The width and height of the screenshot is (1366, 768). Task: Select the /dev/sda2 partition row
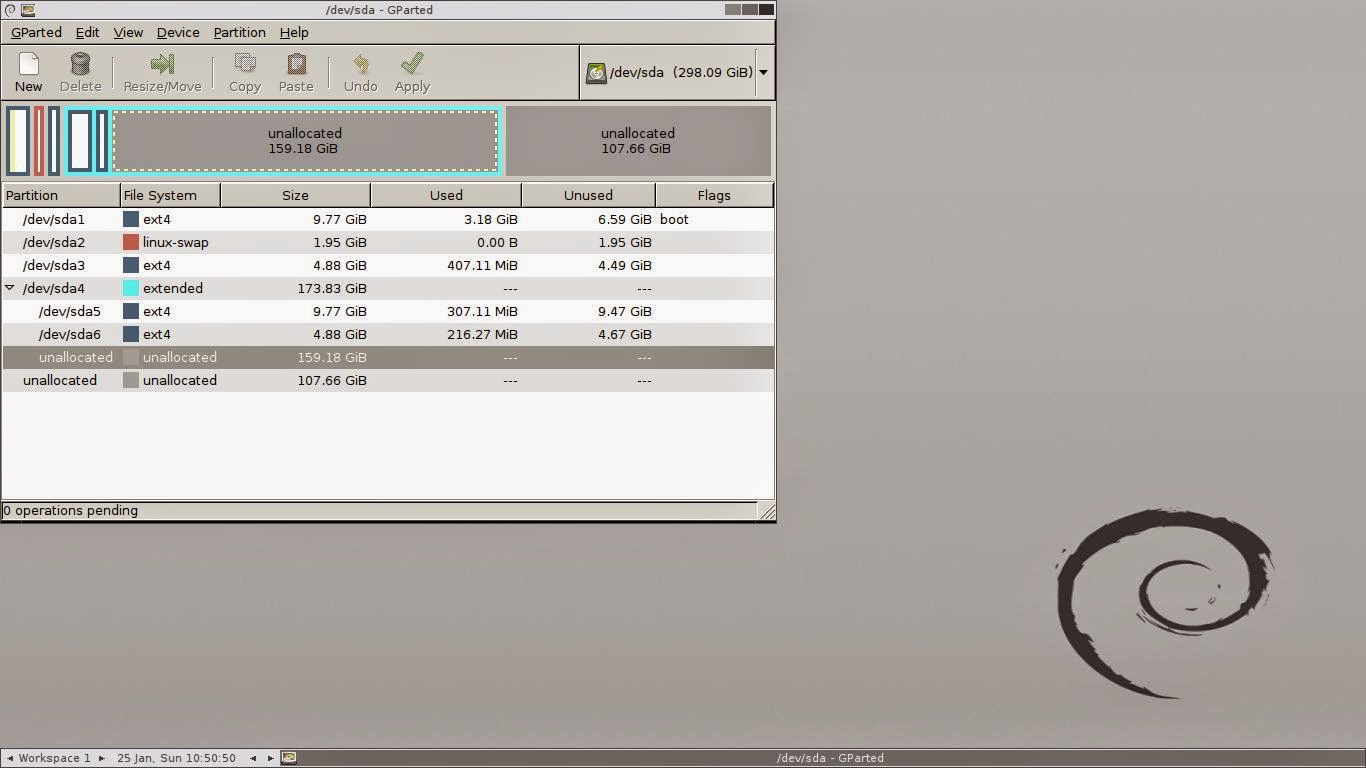tap(388, 242)
